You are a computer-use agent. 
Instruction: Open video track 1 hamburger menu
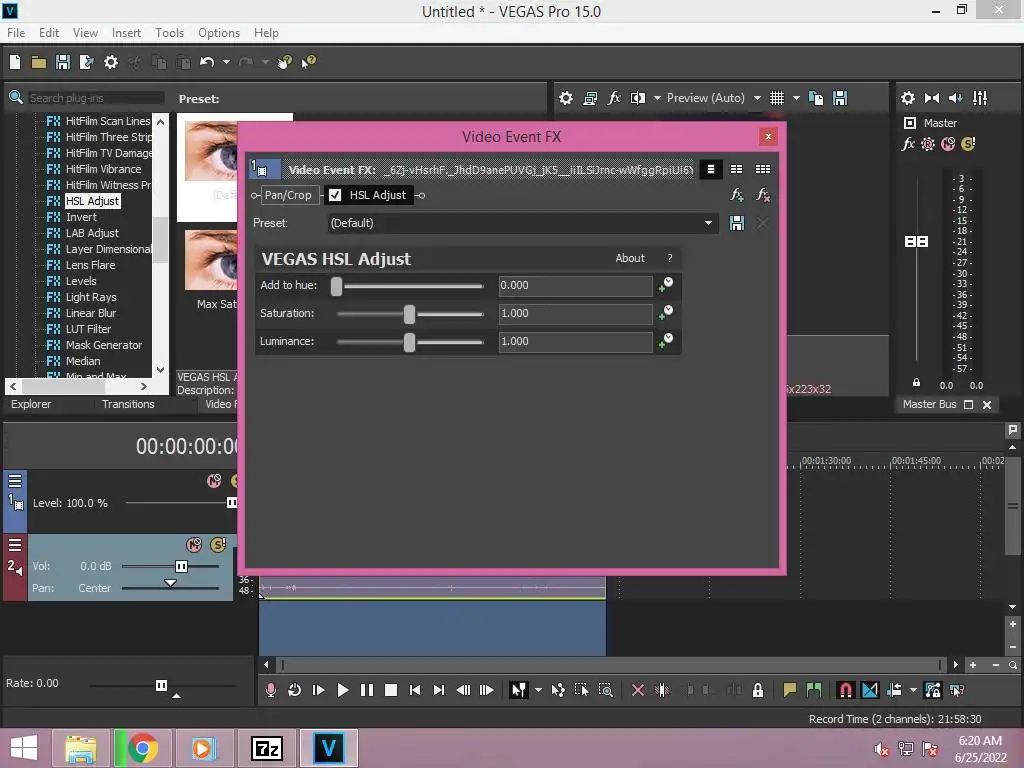(15, 481)
